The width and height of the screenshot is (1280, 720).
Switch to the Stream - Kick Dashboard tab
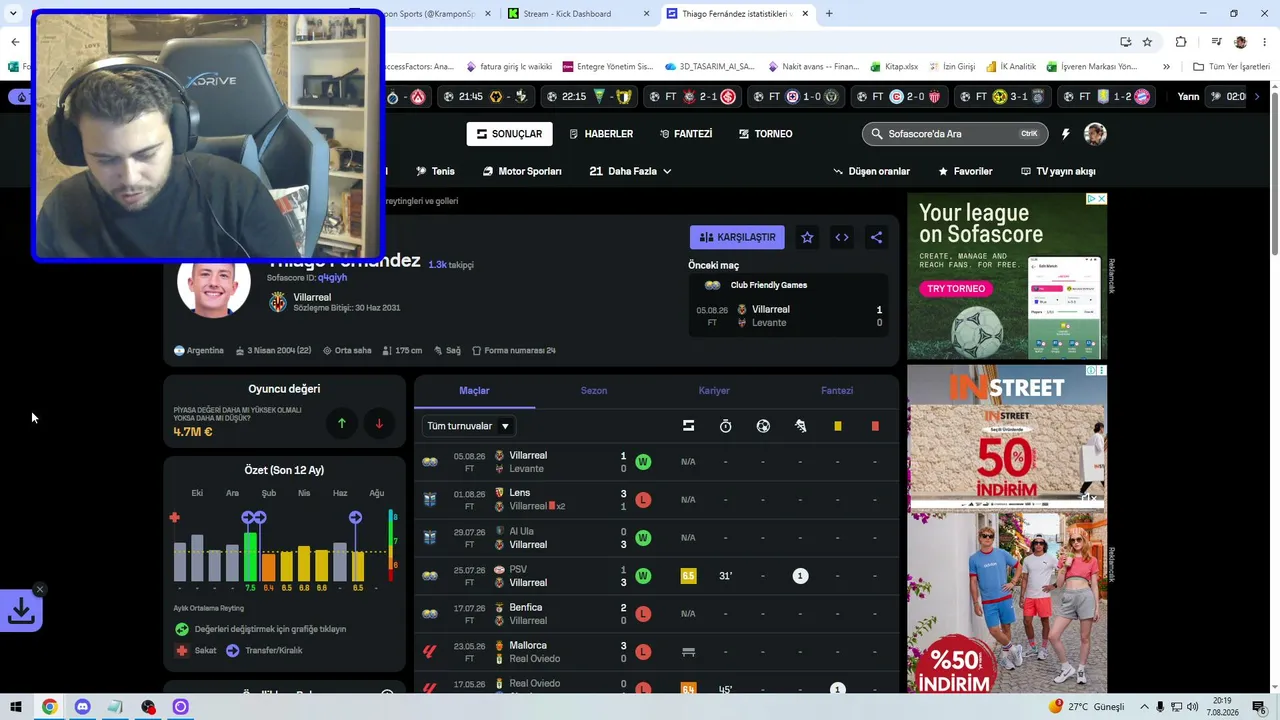tap(578, 14)
